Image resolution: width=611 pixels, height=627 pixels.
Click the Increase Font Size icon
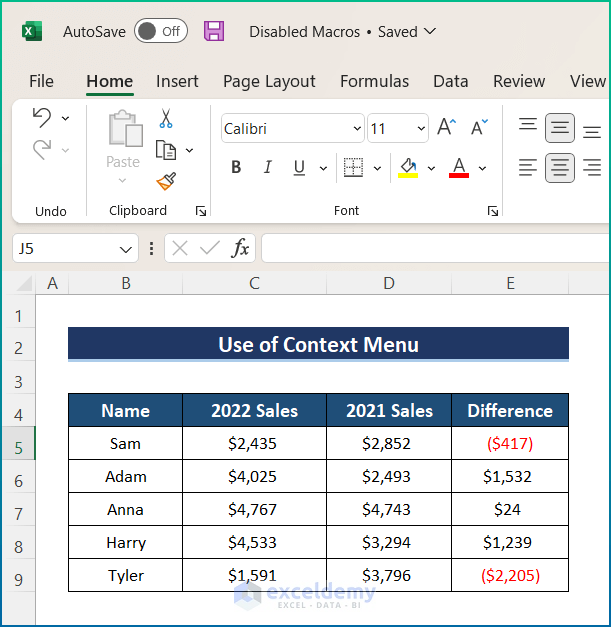447,127
